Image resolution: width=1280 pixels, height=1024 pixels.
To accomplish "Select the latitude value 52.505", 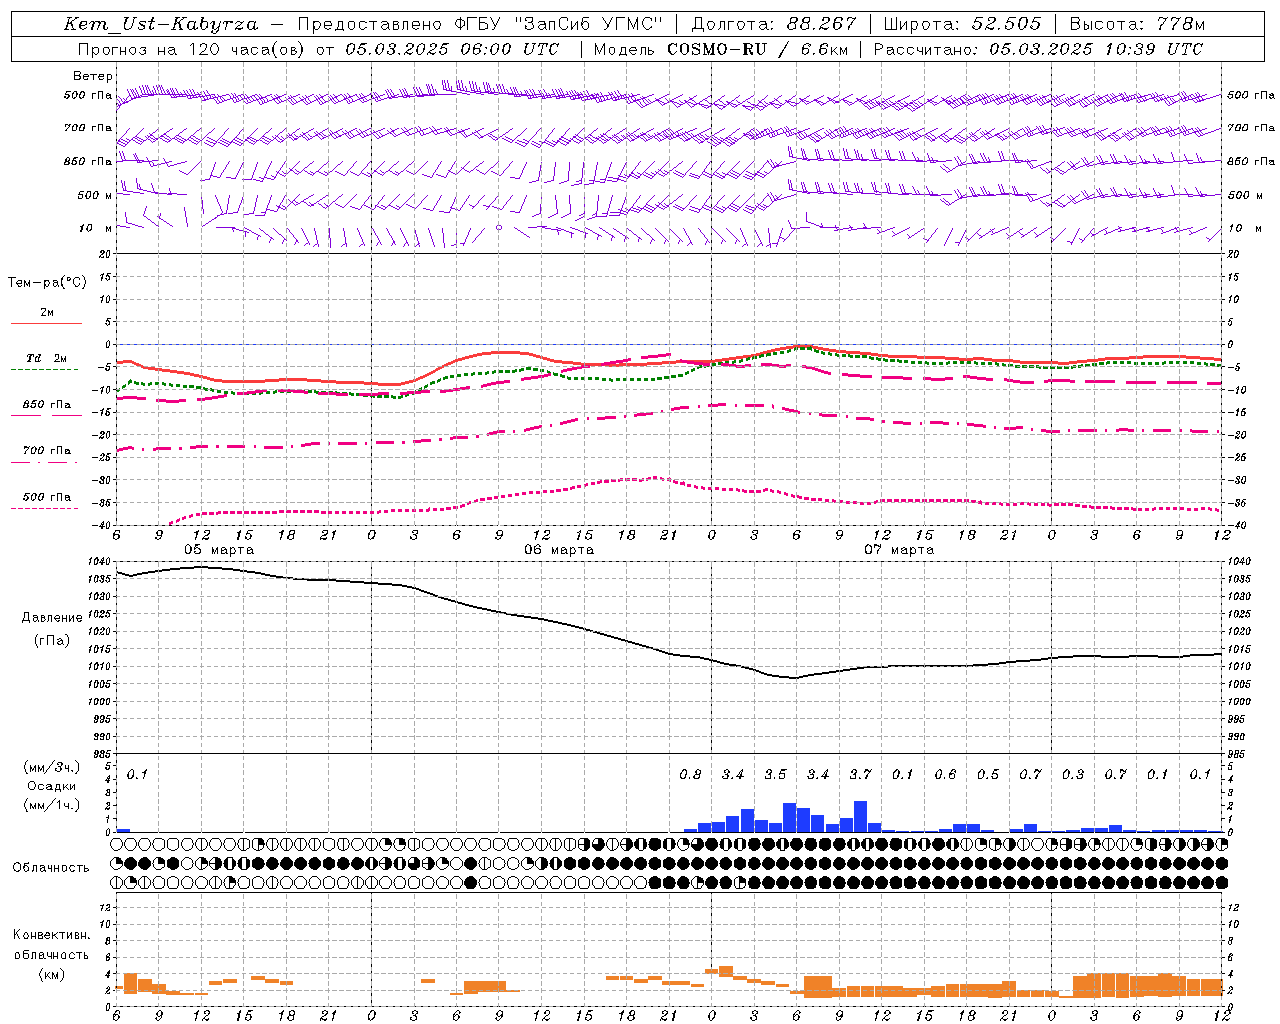I will coord(1006,24).
